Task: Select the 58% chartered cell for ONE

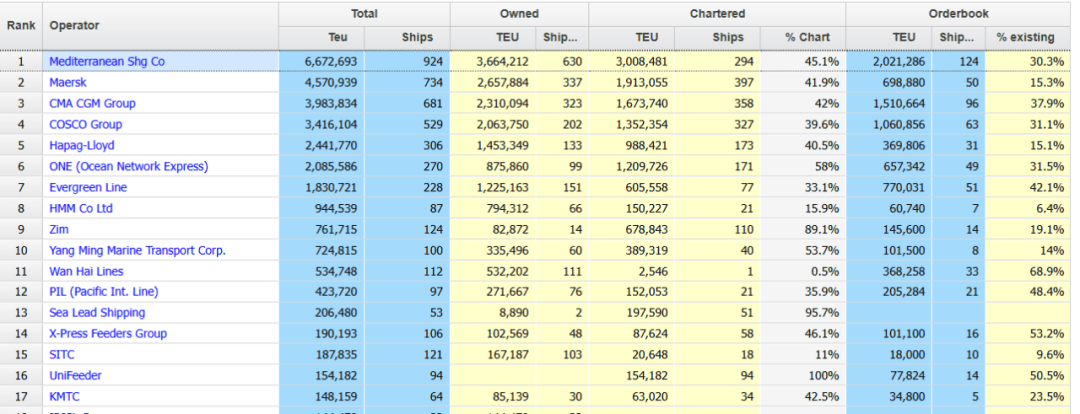Action: click(803, 166)
